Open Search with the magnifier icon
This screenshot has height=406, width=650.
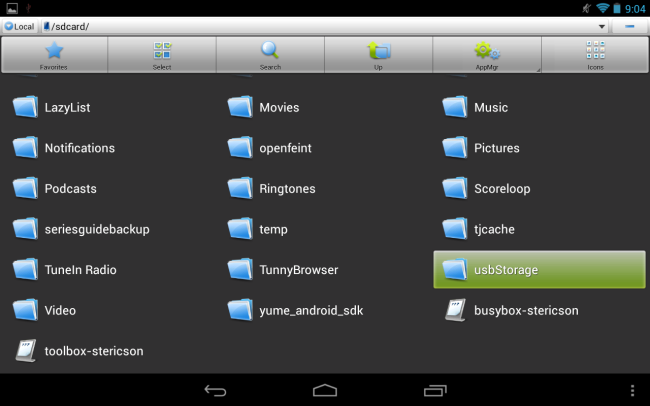(270, 55)
